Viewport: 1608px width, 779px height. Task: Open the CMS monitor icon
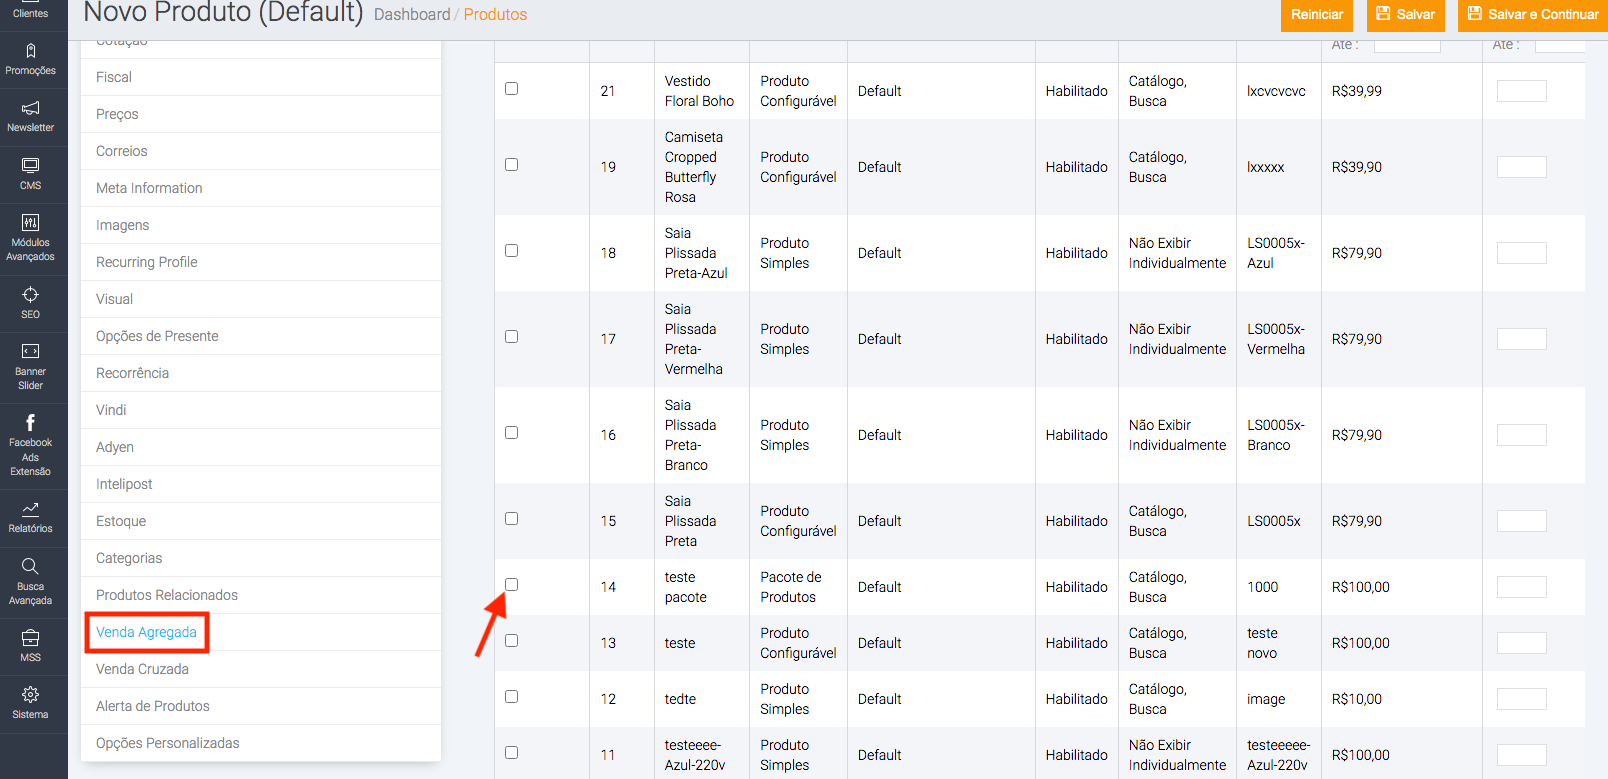(x=31, y=165)
